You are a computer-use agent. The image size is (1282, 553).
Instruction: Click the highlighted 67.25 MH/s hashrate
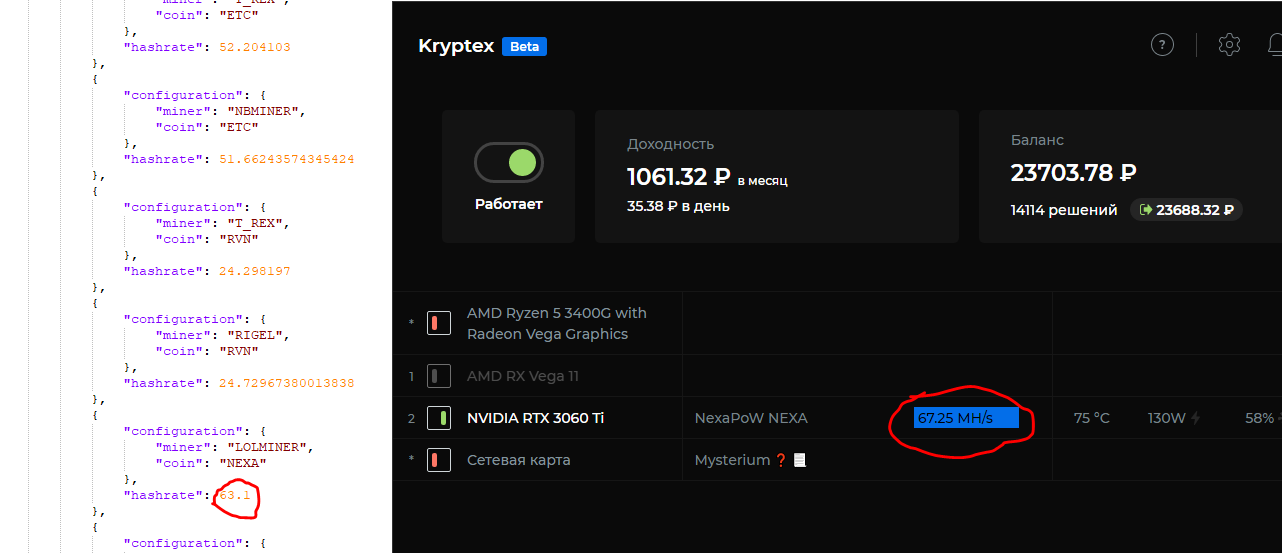pos(966,418)
